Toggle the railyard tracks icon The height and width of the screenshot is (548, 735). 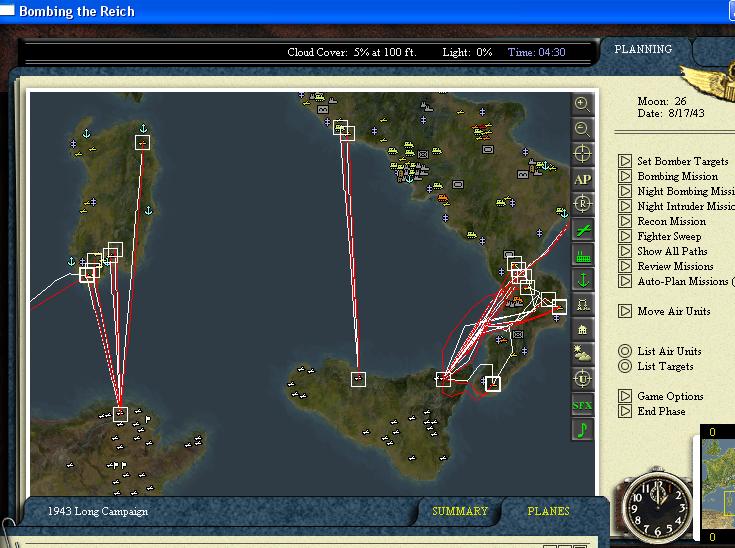pos(582,305)
